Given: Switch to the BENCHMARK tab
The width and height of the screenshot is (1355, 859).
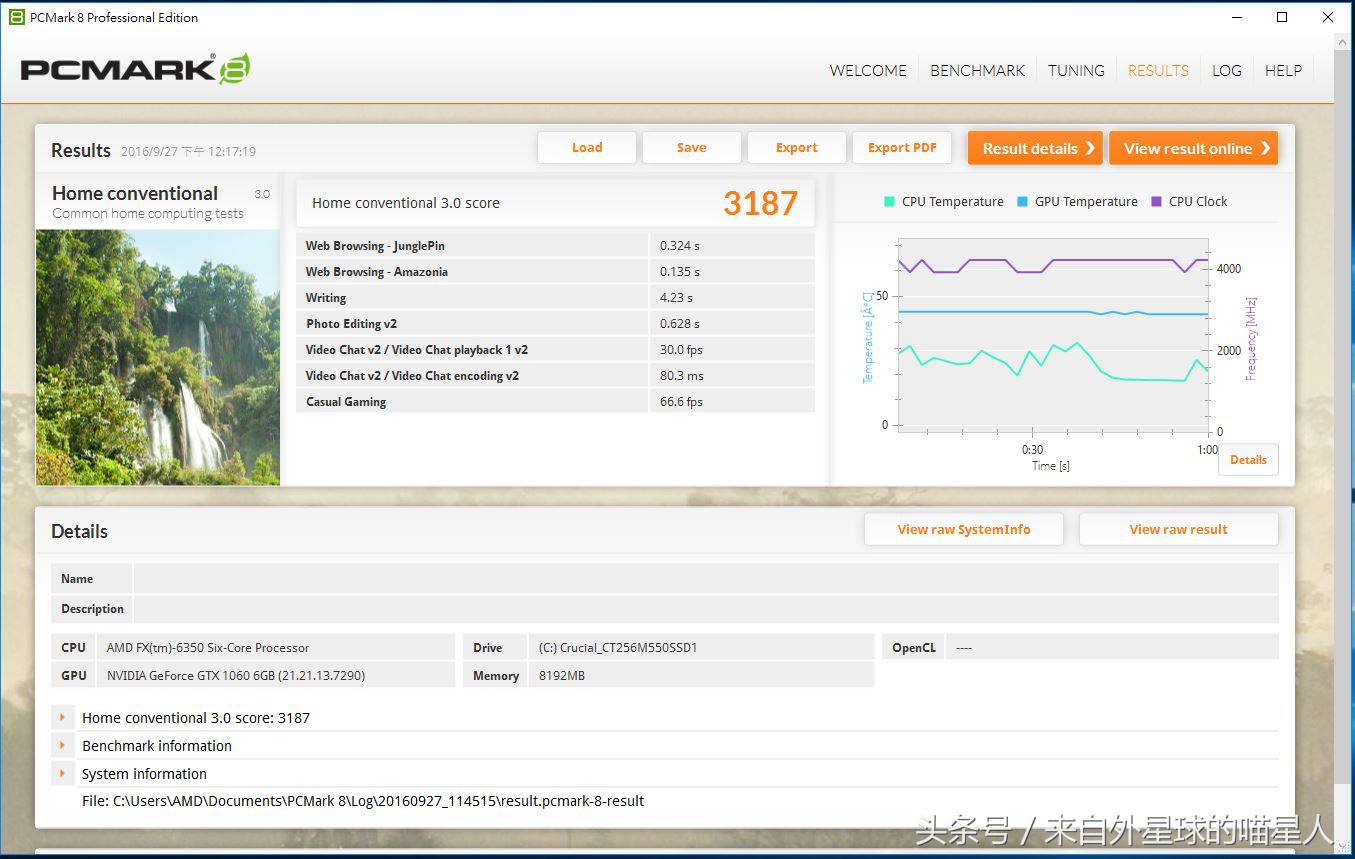Looking at the screenshot, I should pyautogui.click(x=977, y=70).
